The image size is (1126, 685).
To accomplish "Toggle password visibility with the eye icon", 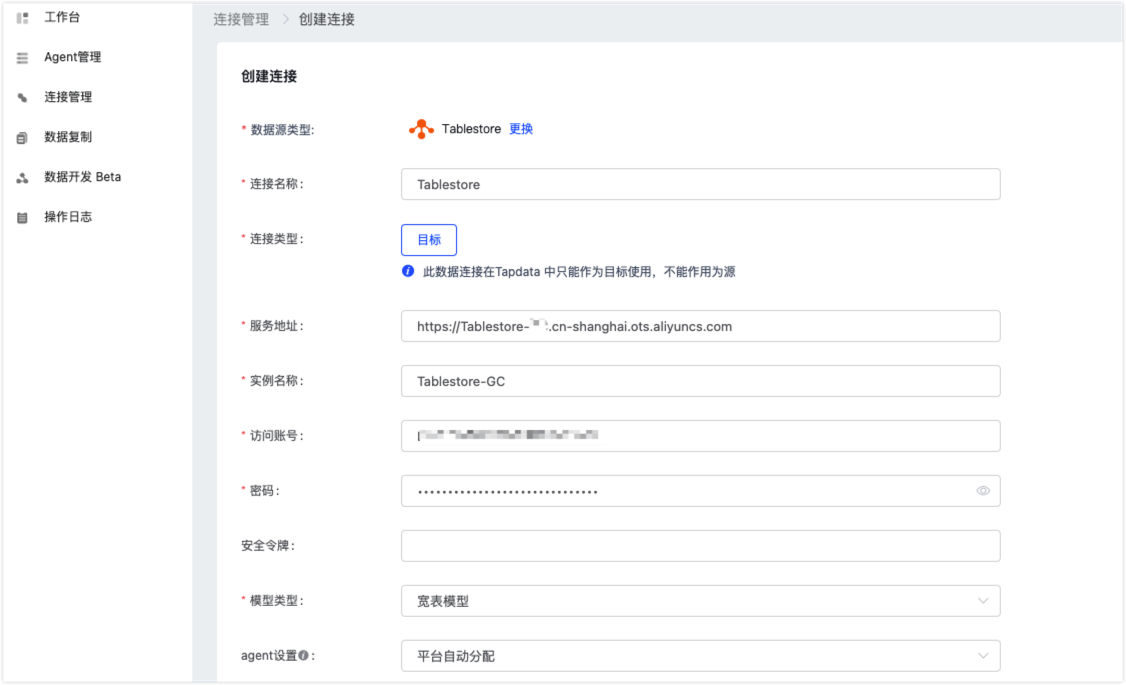I will (982, 490).
